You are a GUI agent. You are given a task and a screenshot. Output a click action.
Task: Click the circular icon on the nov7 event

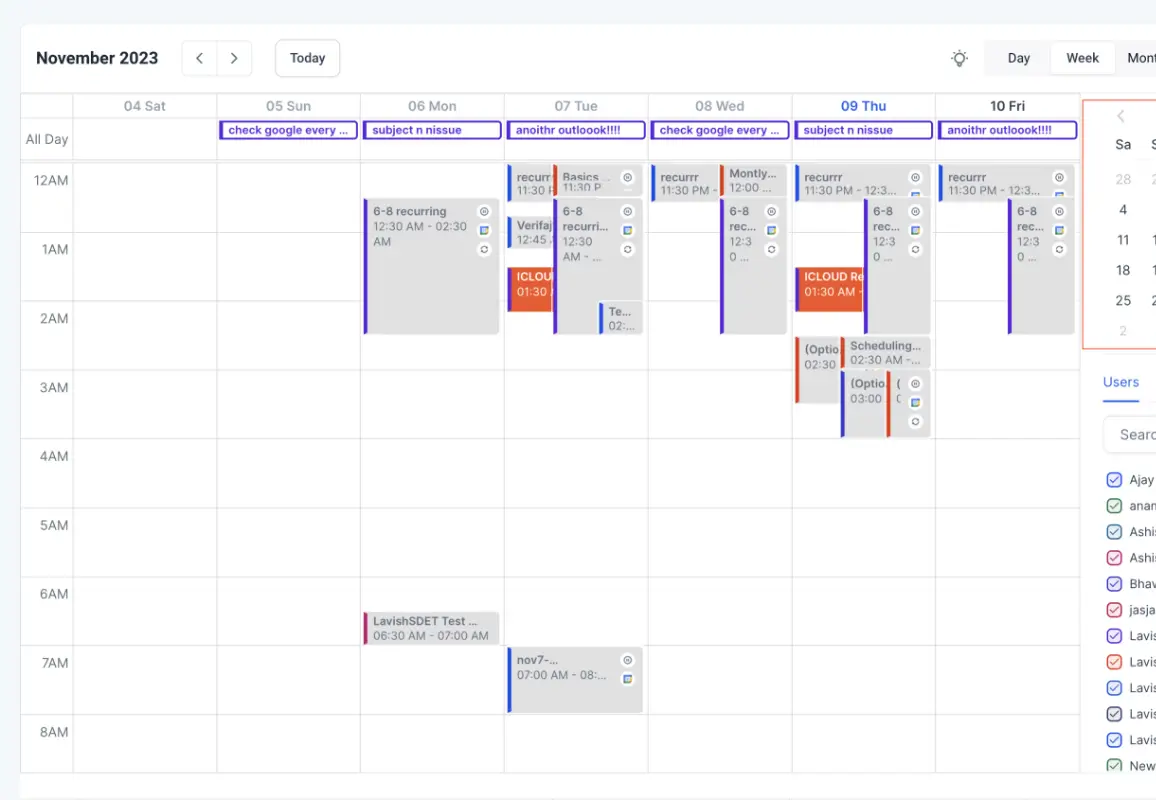tap(627, 660)
